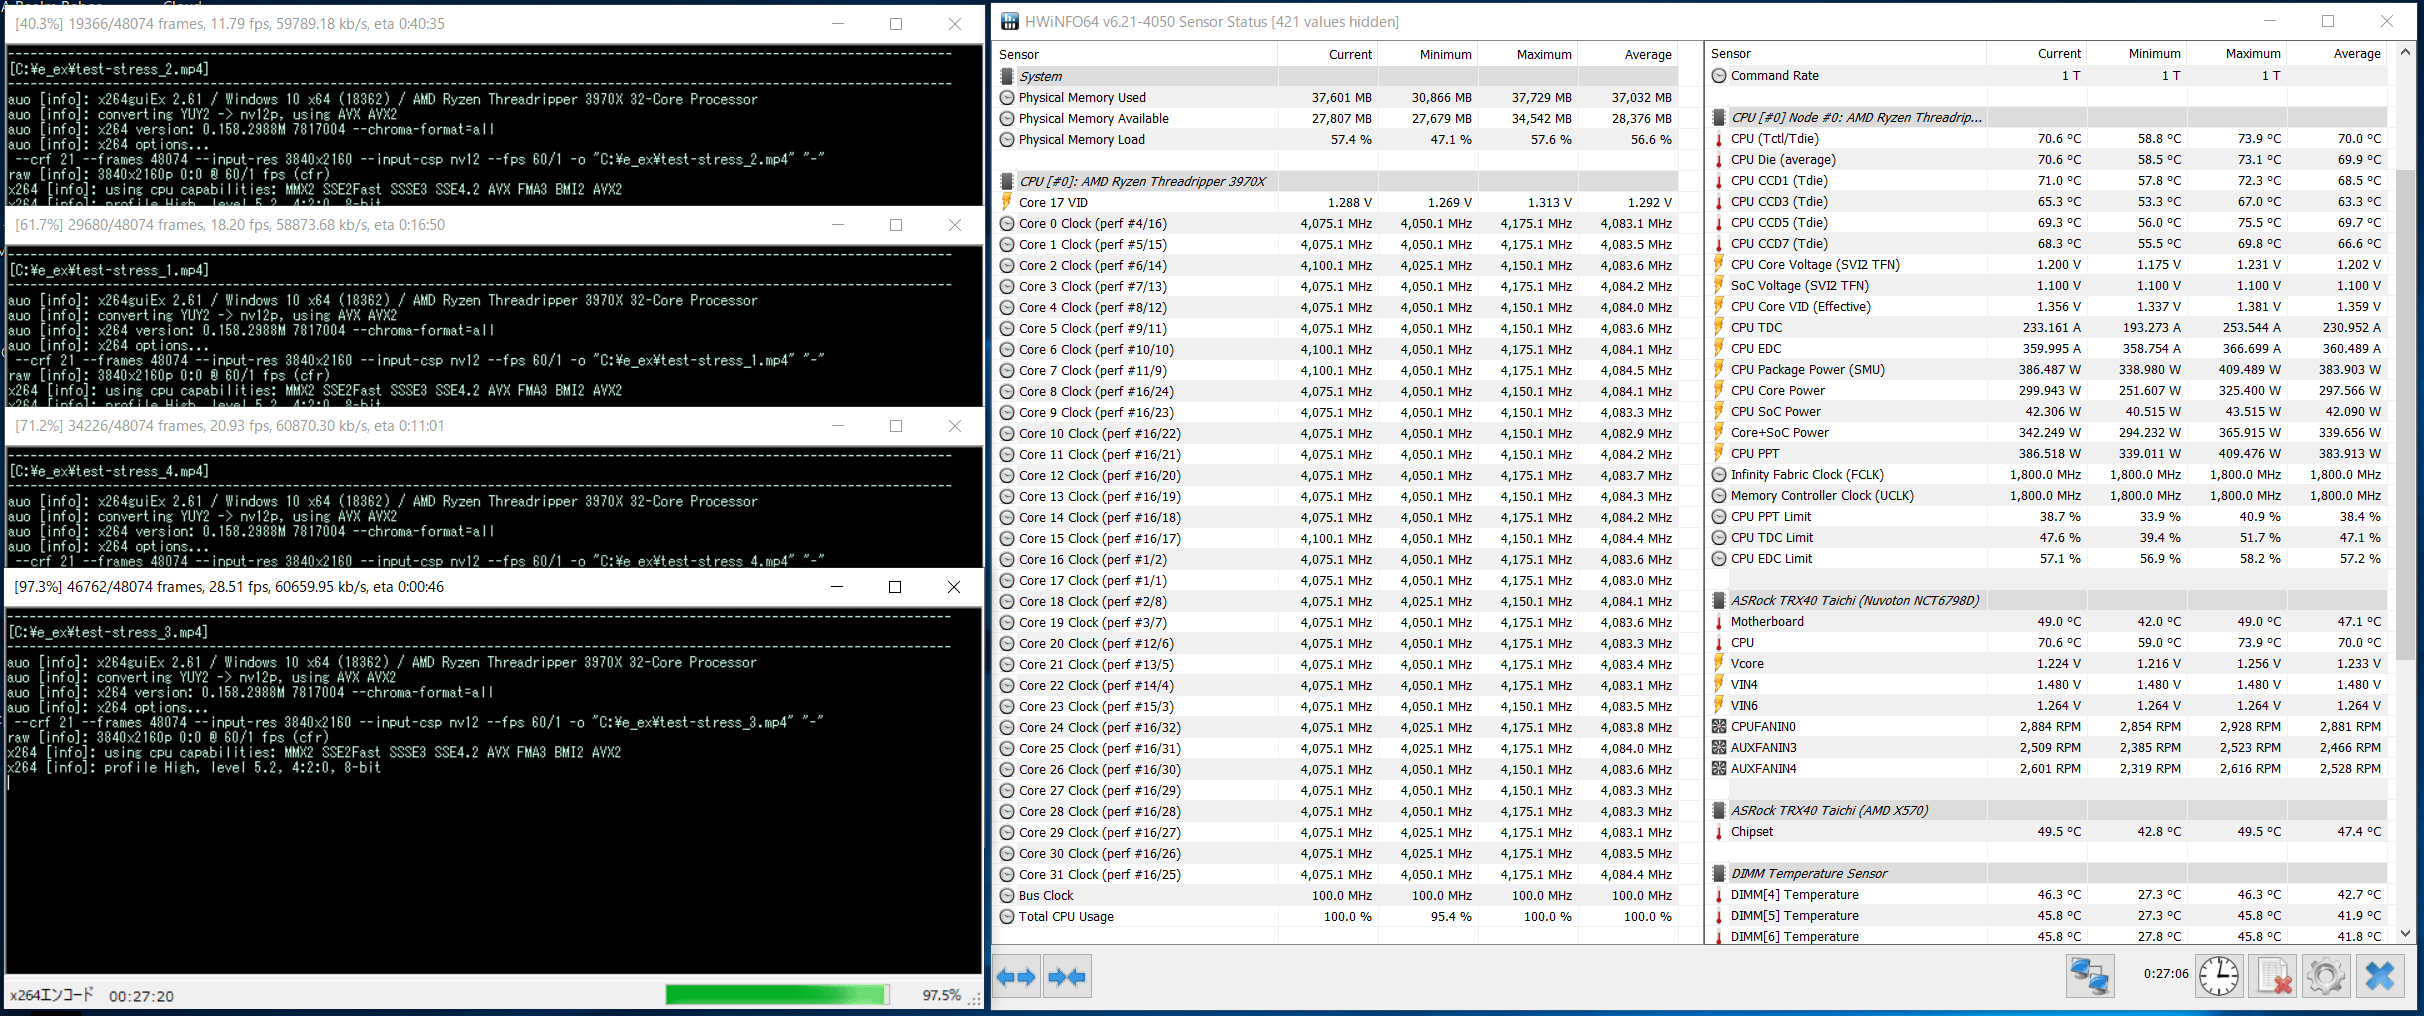
Task: Select the Core 16 Clock (perf #1/2) row
Action: click(x=1336, y=559)
